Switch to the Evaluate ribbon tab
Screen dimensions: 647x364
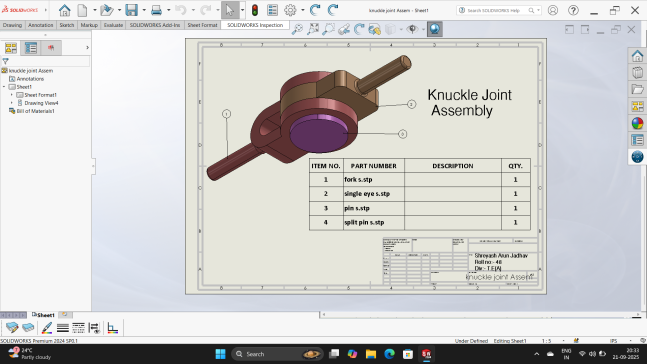point(113,25)
